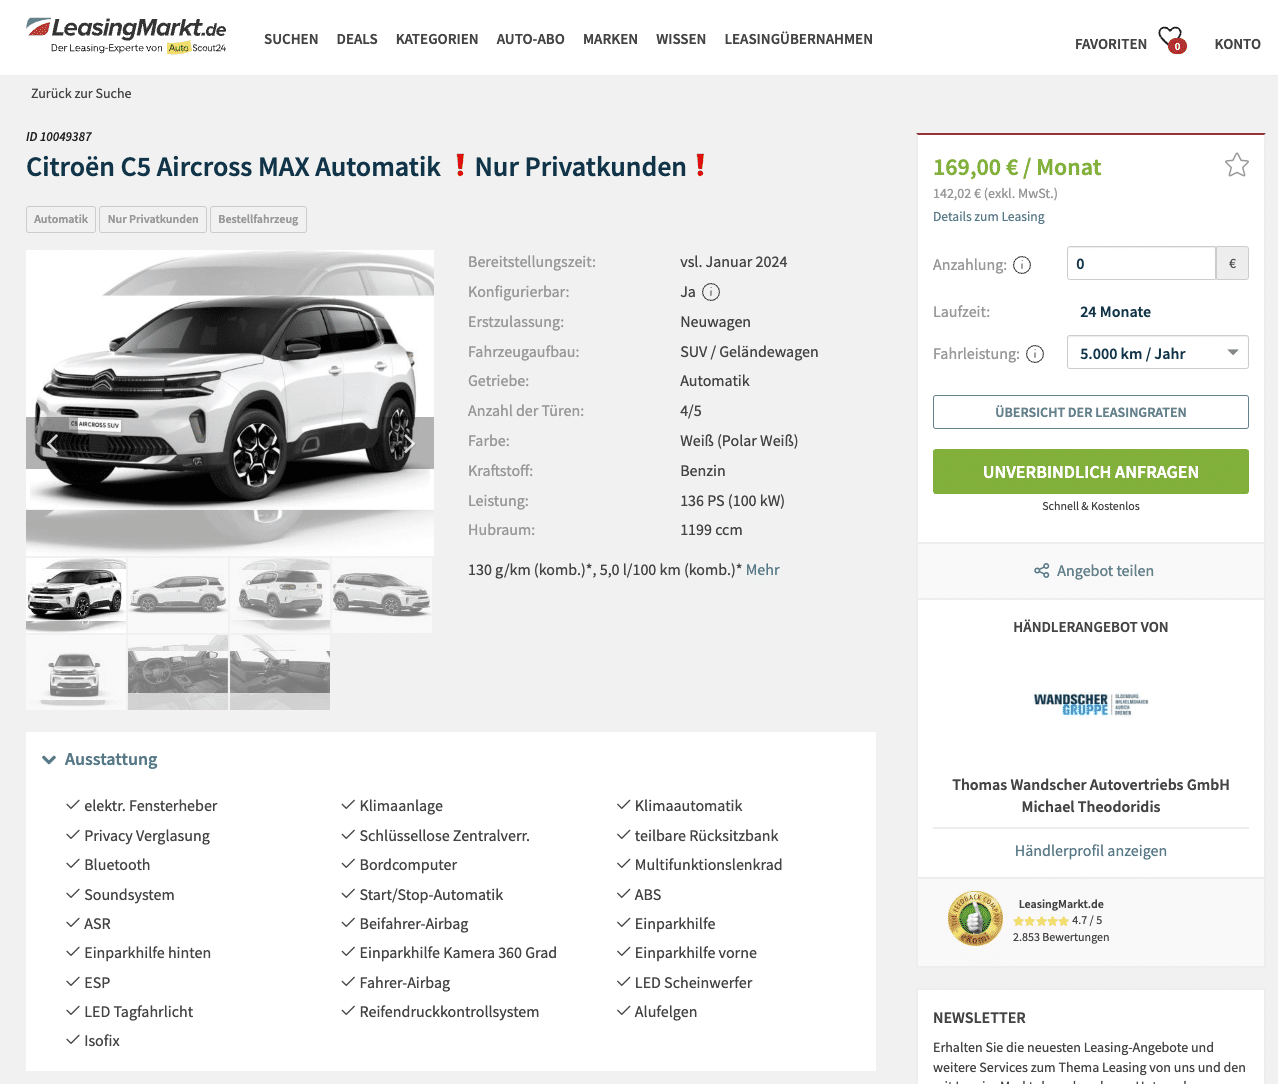This screenshot has height=1084, width=1278.
Task: Click into the Anzahlung amount field
Action: pyautogui.click(x=1141, y=264)
